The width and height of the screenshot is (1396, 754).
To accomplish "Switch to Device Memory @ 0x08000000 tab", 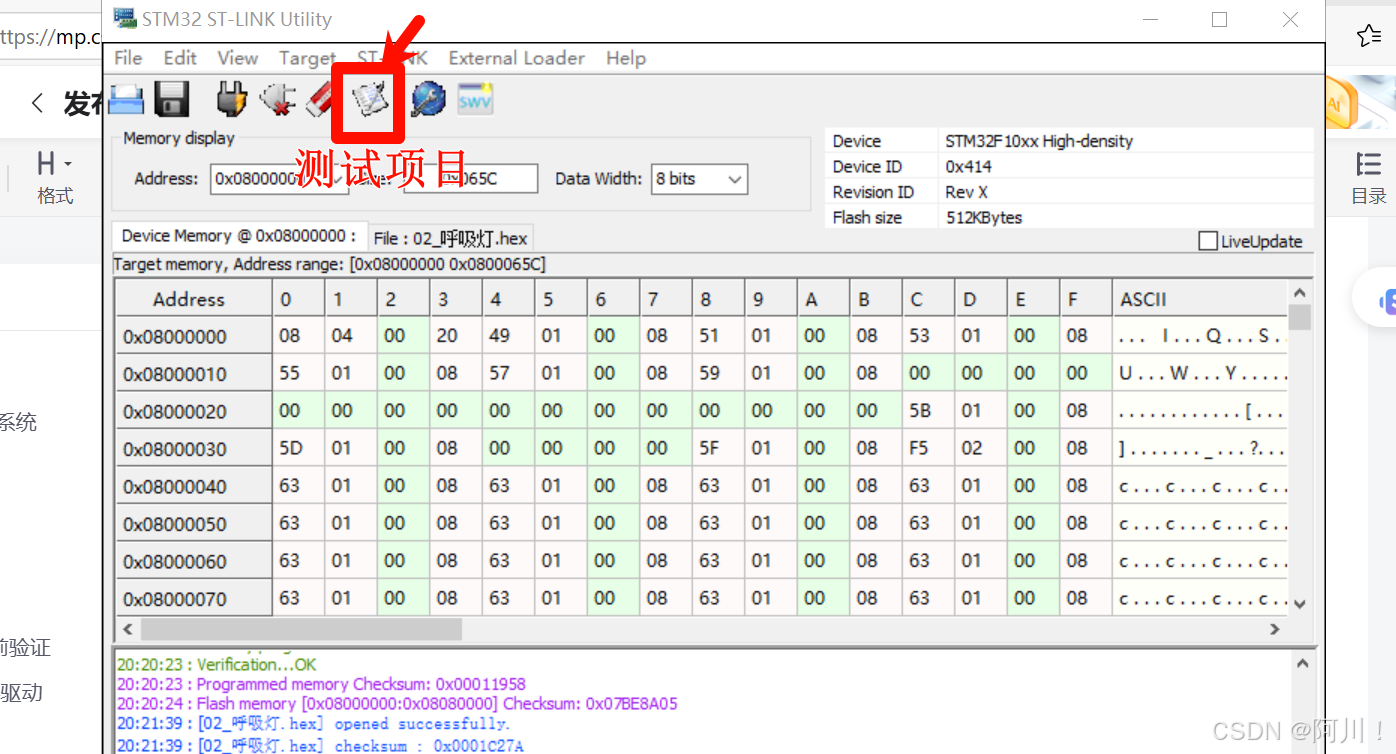I will pyautogui.click(x=239, y=236).
